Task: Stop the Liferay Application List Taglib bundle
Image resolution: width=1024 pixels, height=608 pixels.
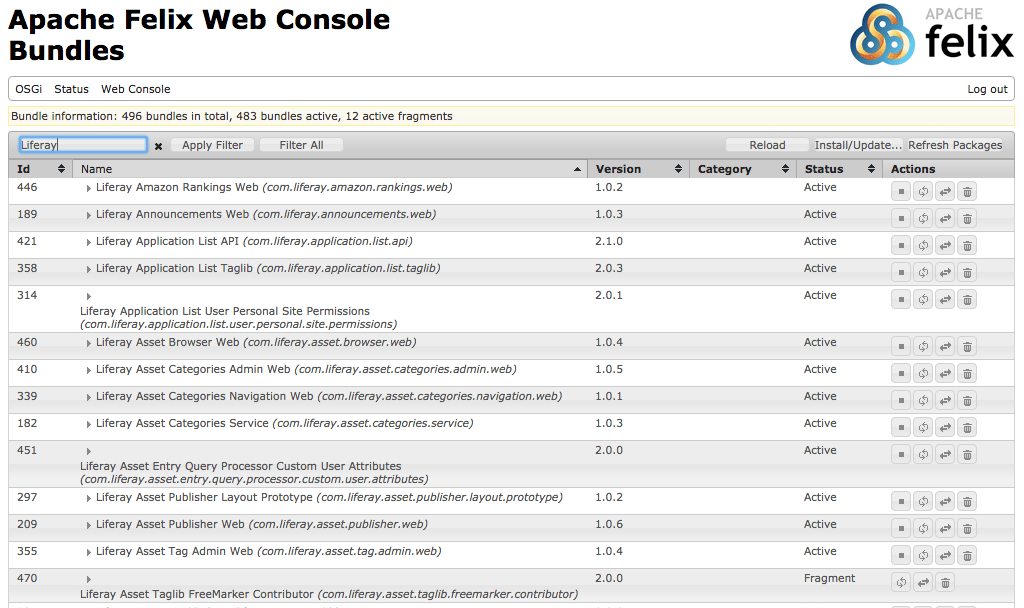Action: click(901, 272)
